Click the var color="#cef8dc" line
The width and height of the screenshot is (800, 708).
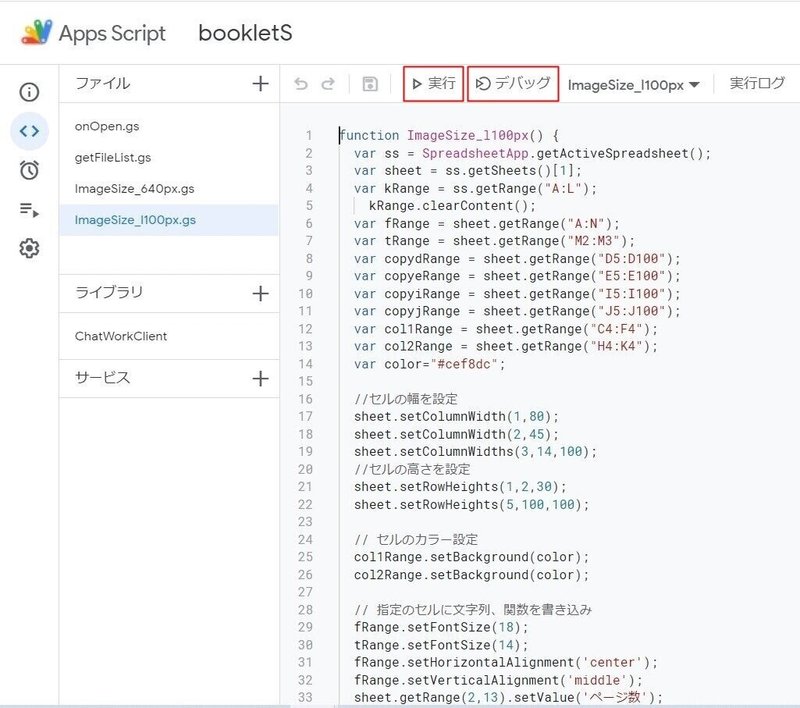click(429, 364)
